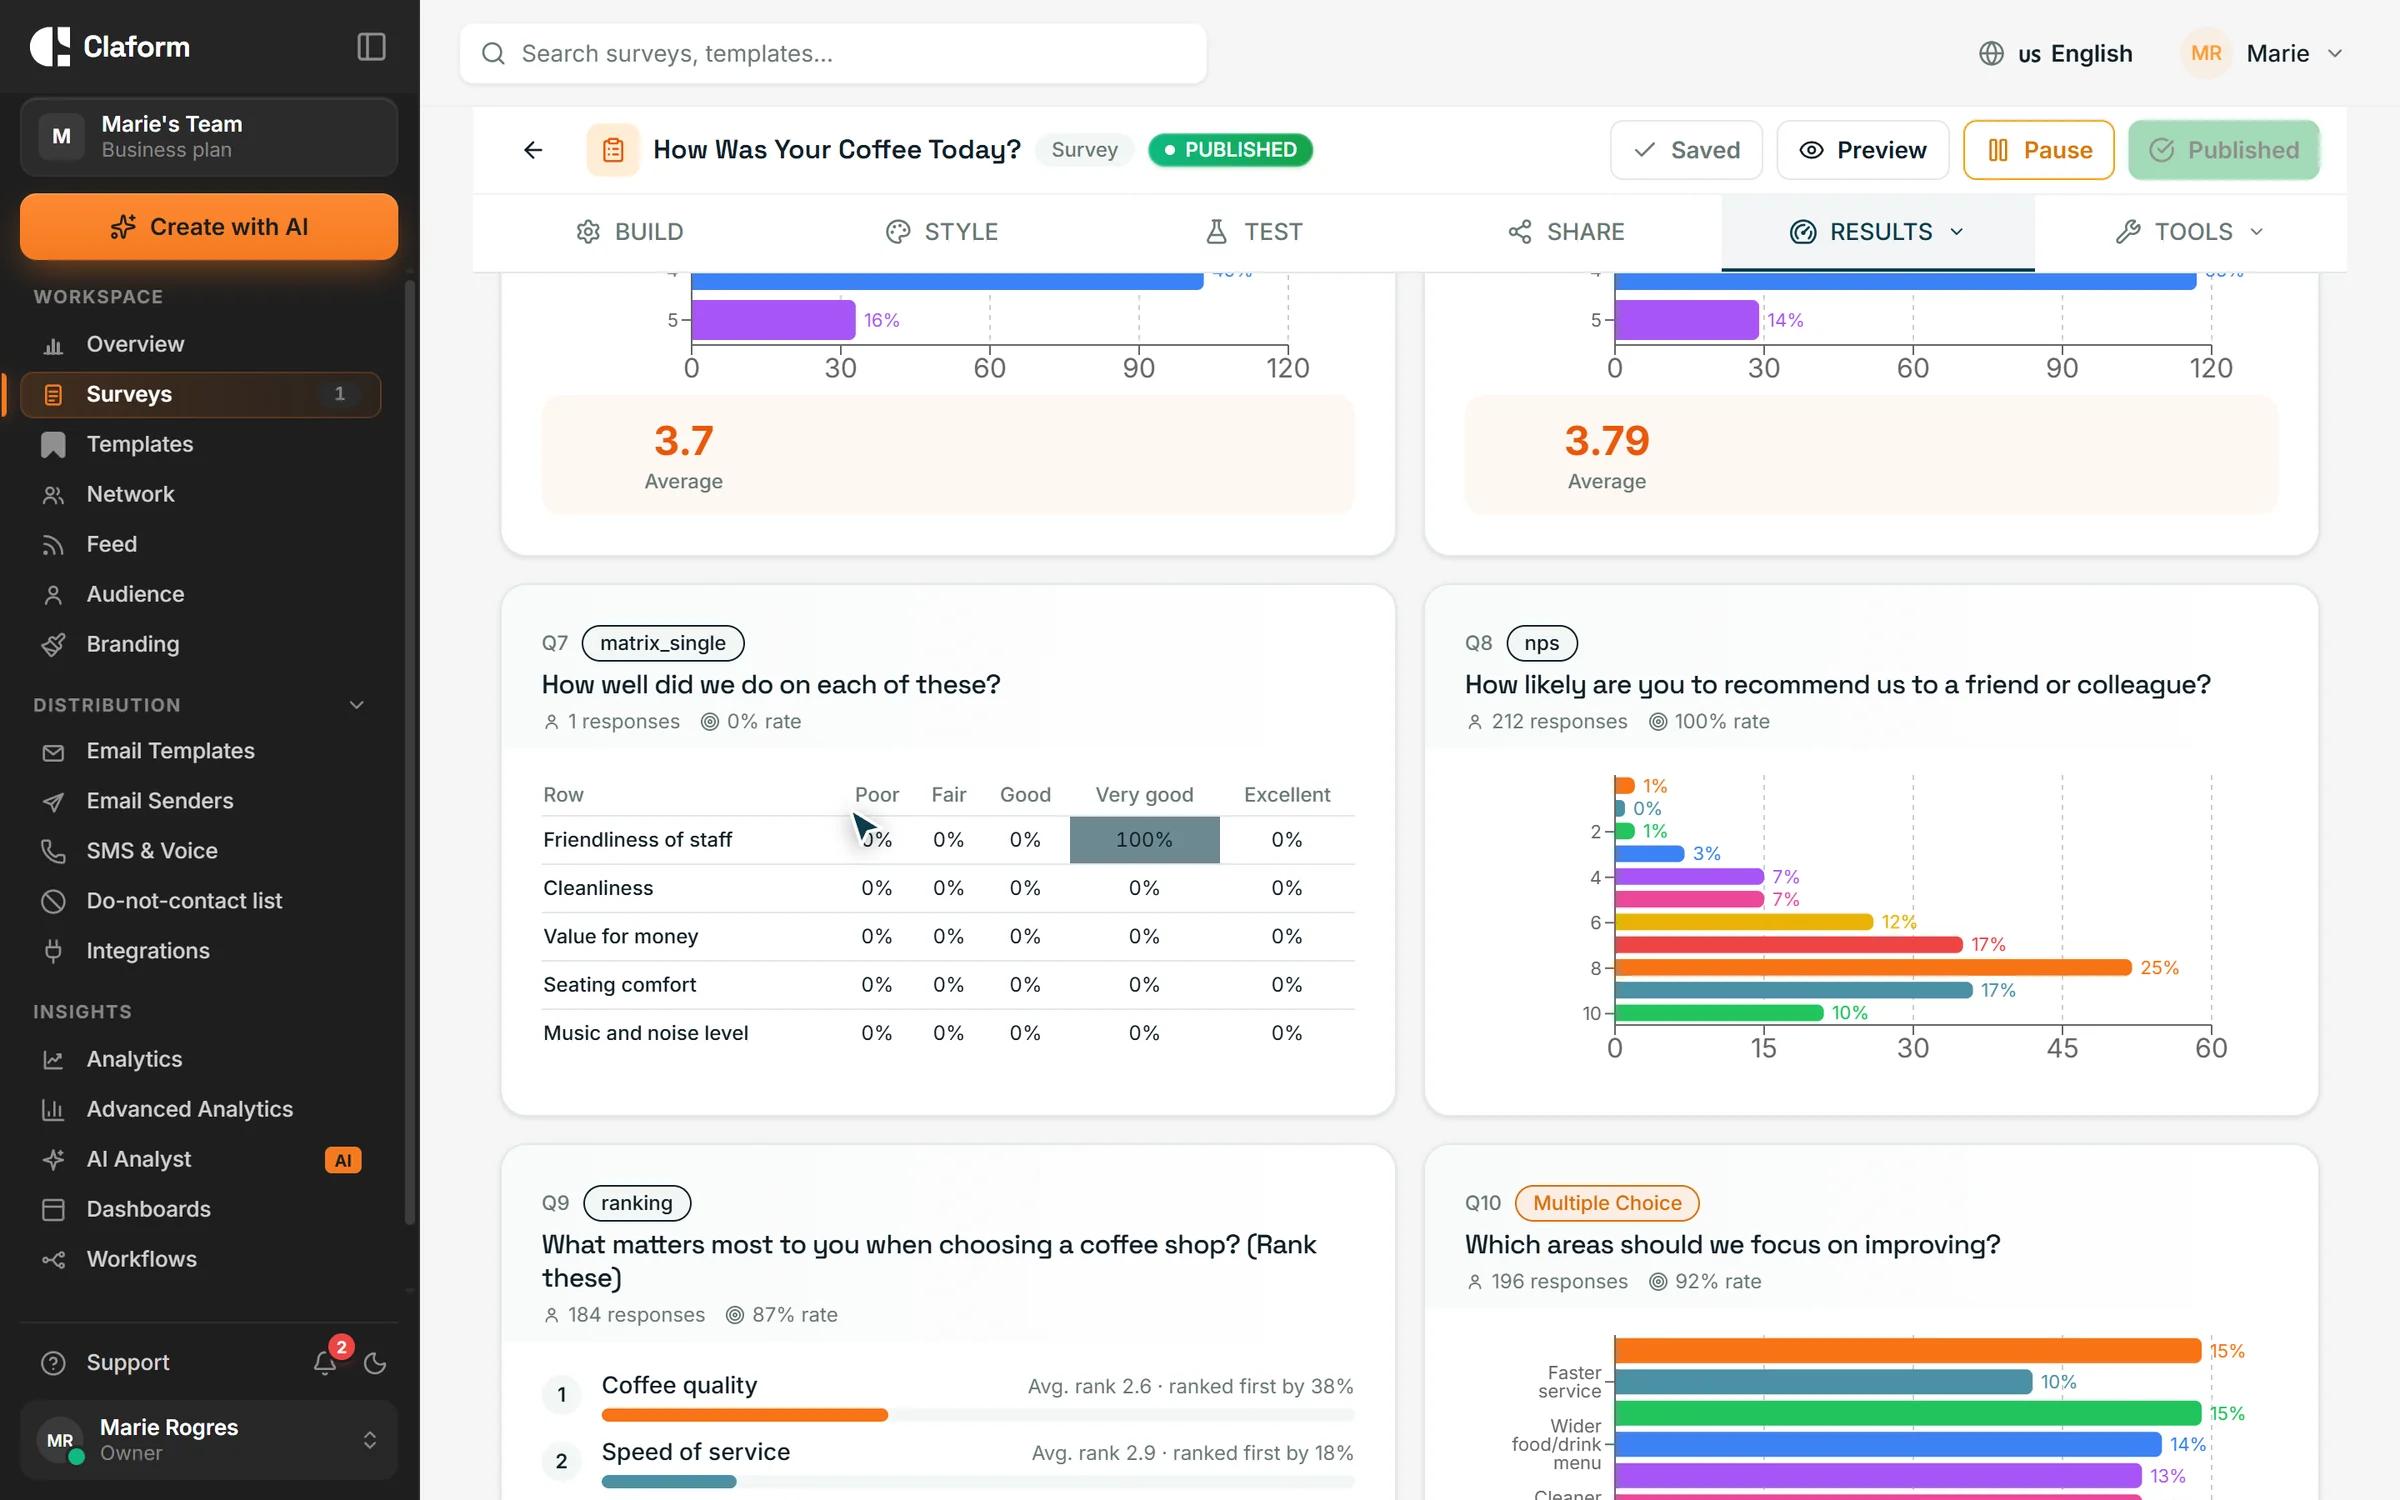Screen dimensions: 2400x1500
Task: Open Overview in the workspace menu
Action: [200, 344]
